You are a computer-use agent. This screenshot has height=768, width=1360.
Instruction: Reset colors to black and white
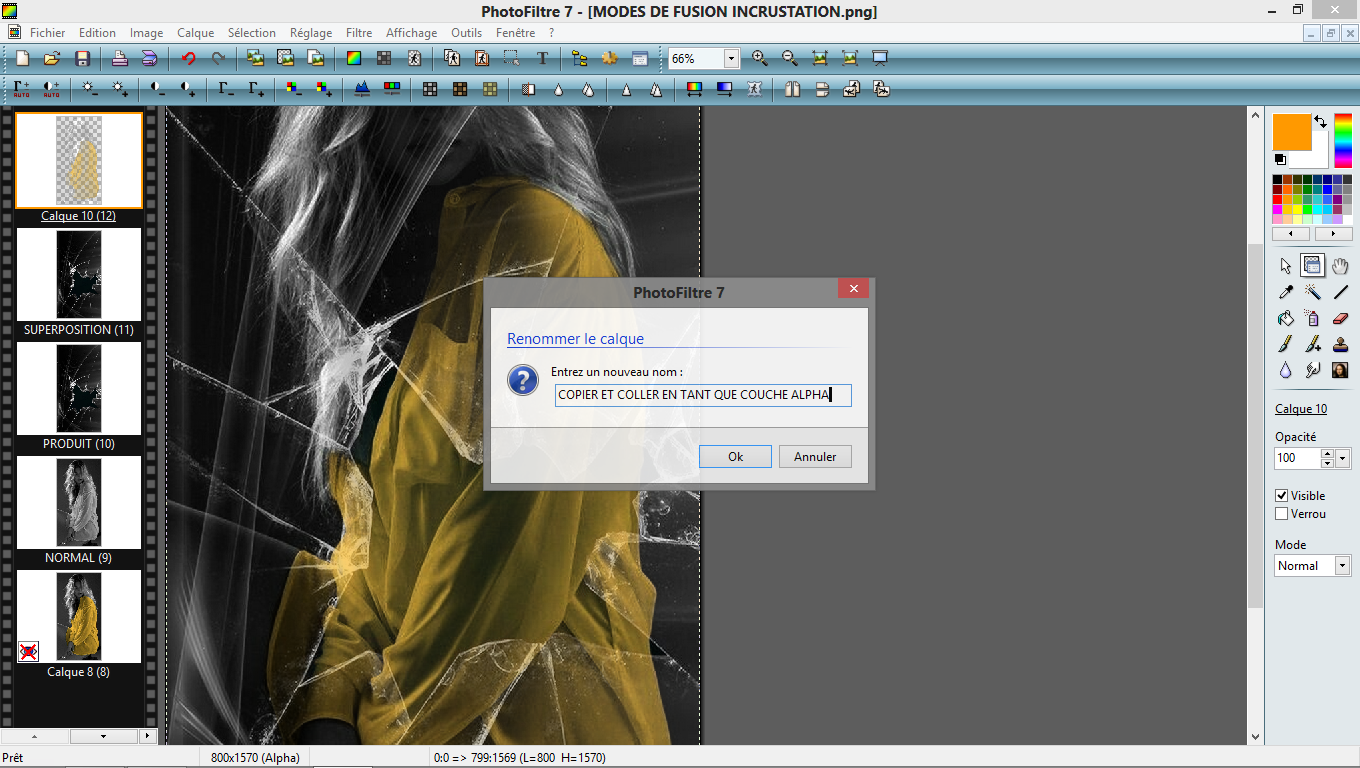[x=1280, y=159]
